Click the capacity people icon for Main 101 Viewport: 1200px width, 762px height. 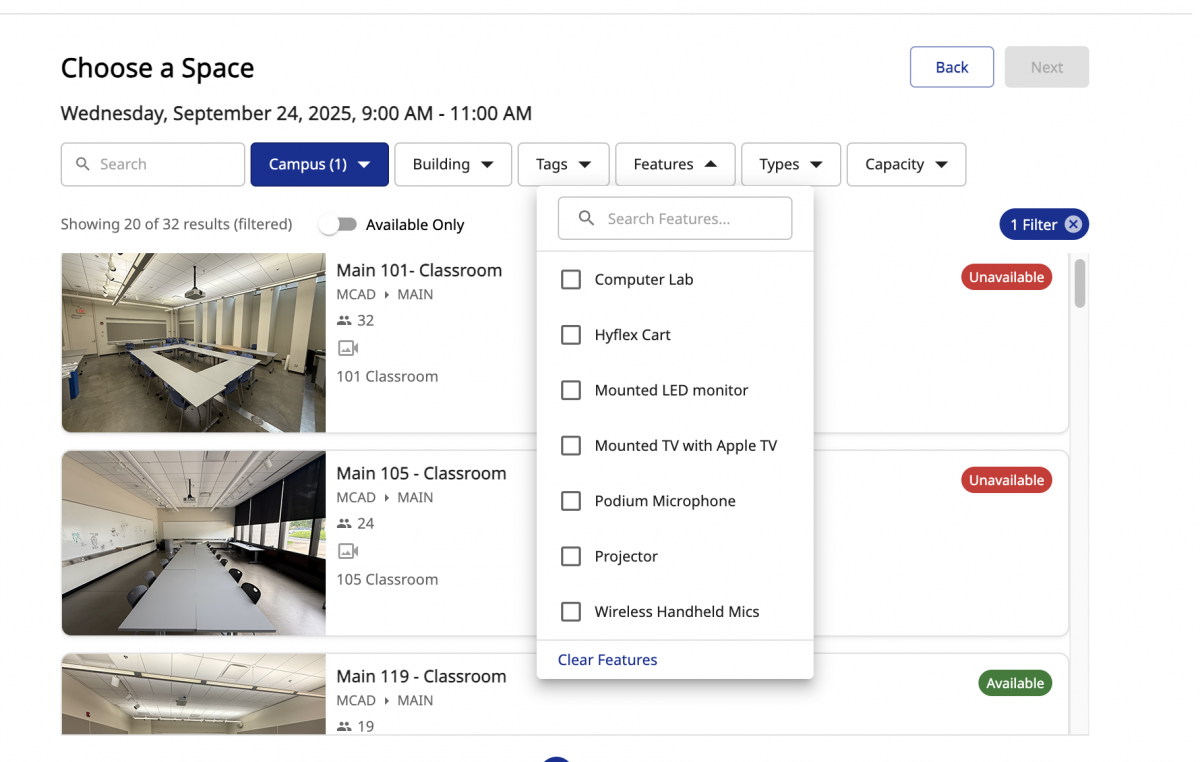(344, 321)
